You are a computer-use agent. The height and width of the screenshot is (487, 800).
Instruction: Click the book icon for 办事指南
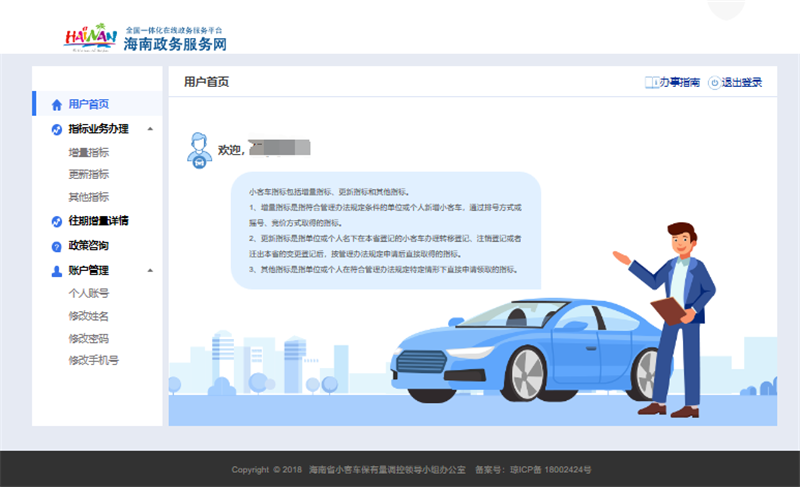click(652, 82)
